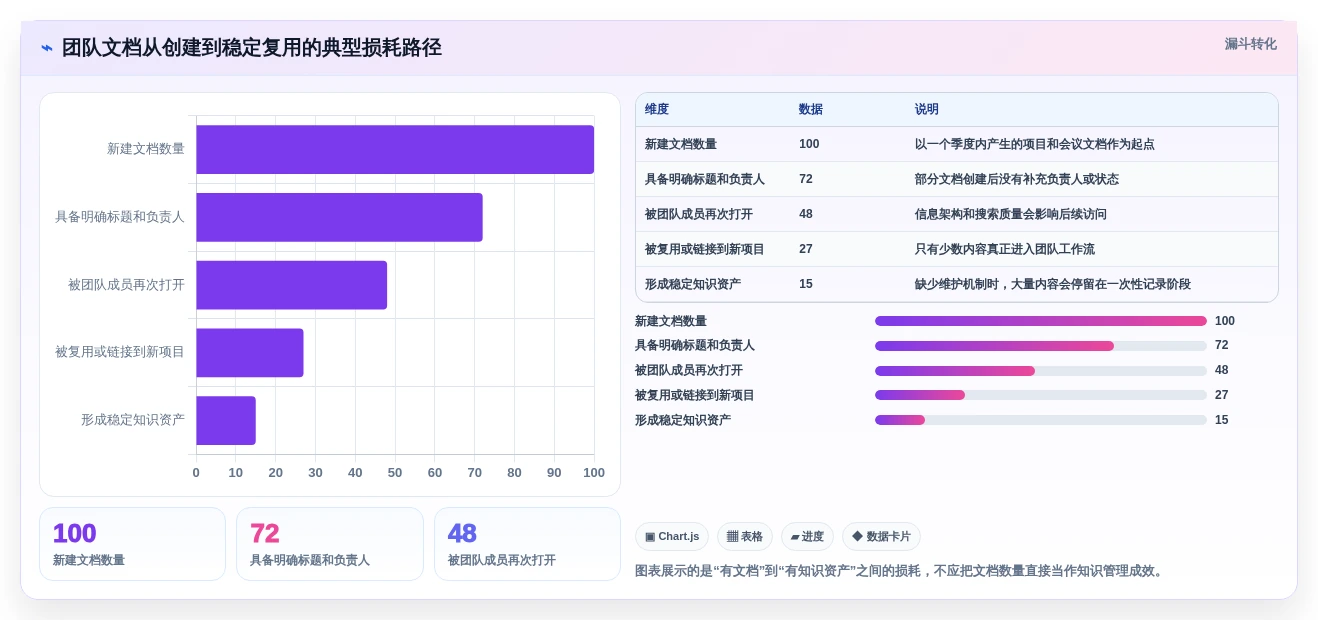Click the table value 27
Screen dimensions: 1318x620
coord(806,249)
